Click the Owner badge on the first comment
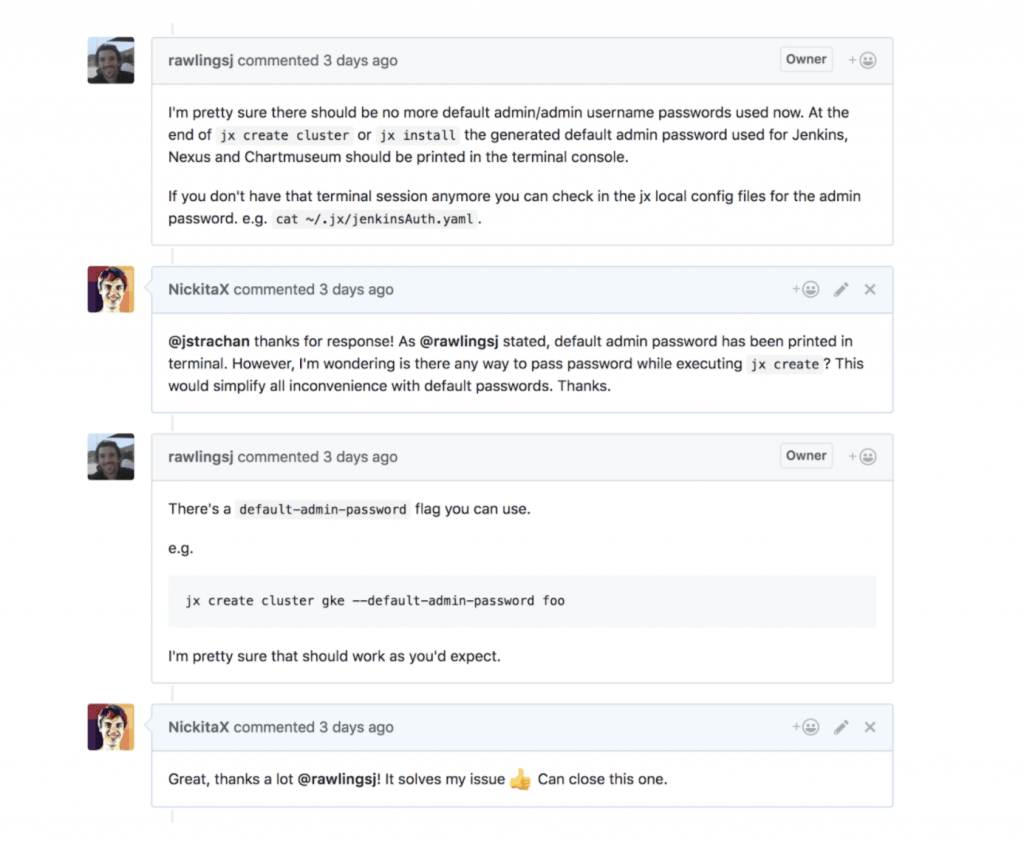1024x844 pixels. click(x=806, y=59)
